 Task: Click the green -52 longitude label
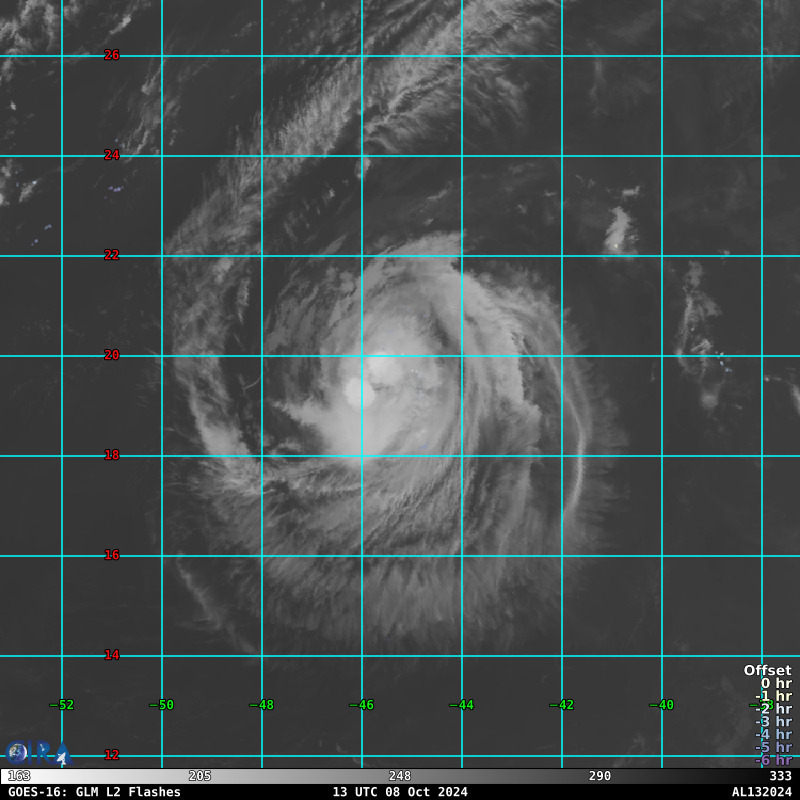click(x=62, y=705)
